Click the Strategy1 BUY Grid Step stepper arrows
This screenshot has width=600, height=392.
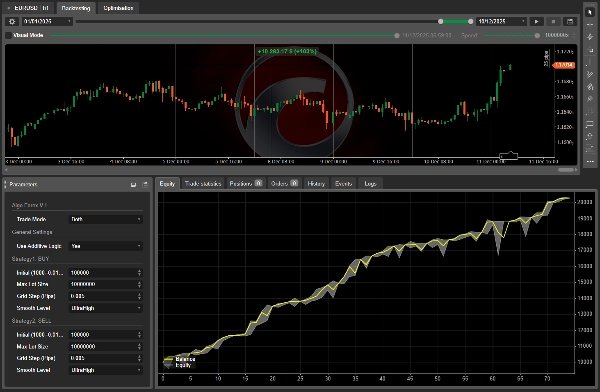pos(139,296)
